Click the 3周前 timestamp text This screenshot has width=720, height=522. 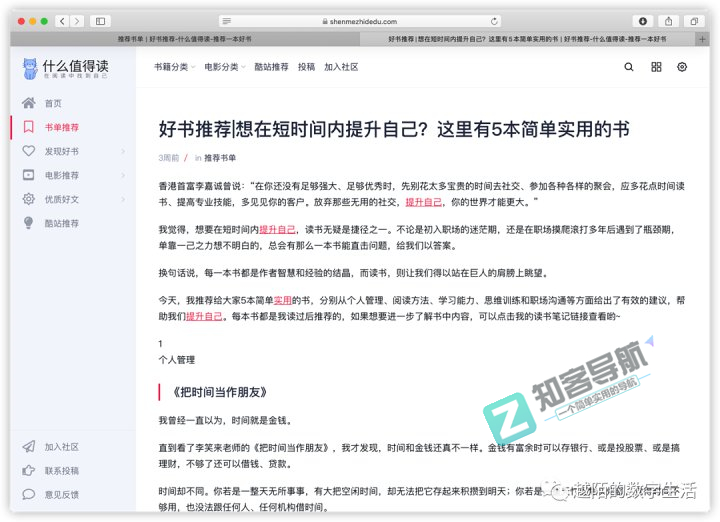169,158
